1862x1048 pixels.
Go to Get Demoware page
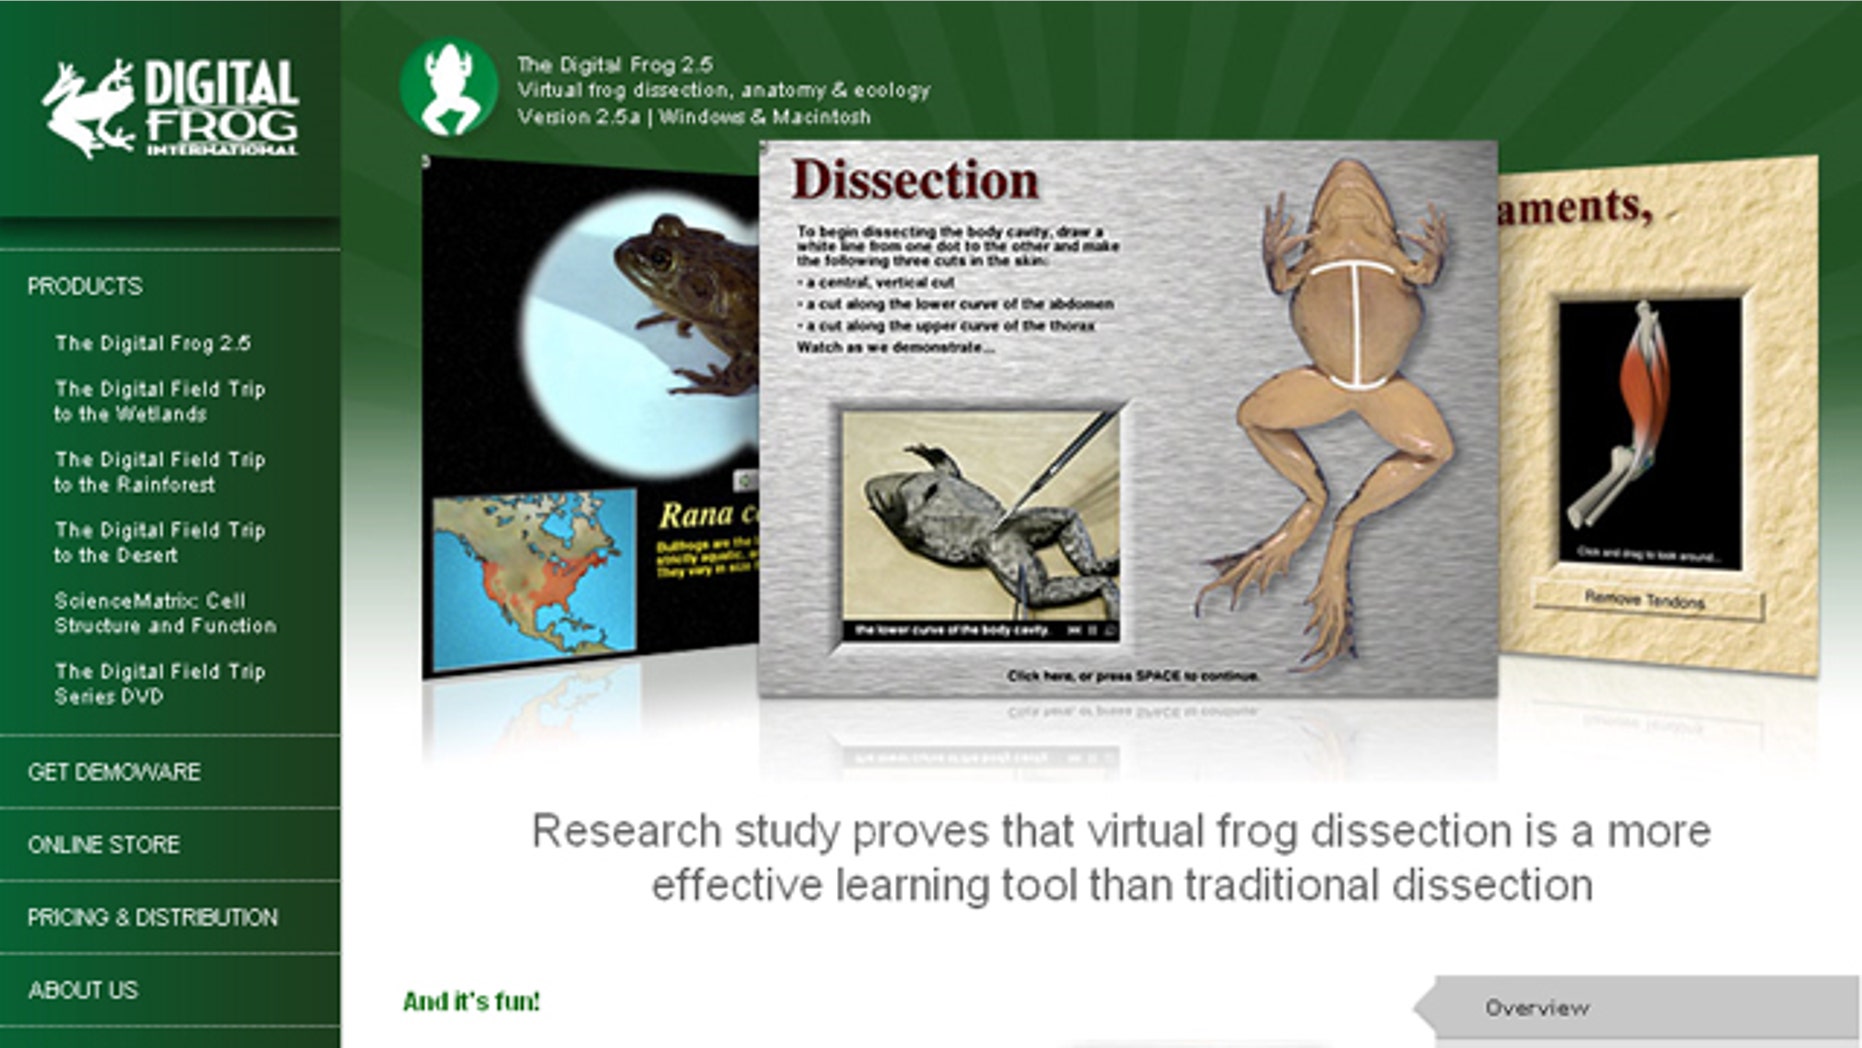tap(114, 772)
